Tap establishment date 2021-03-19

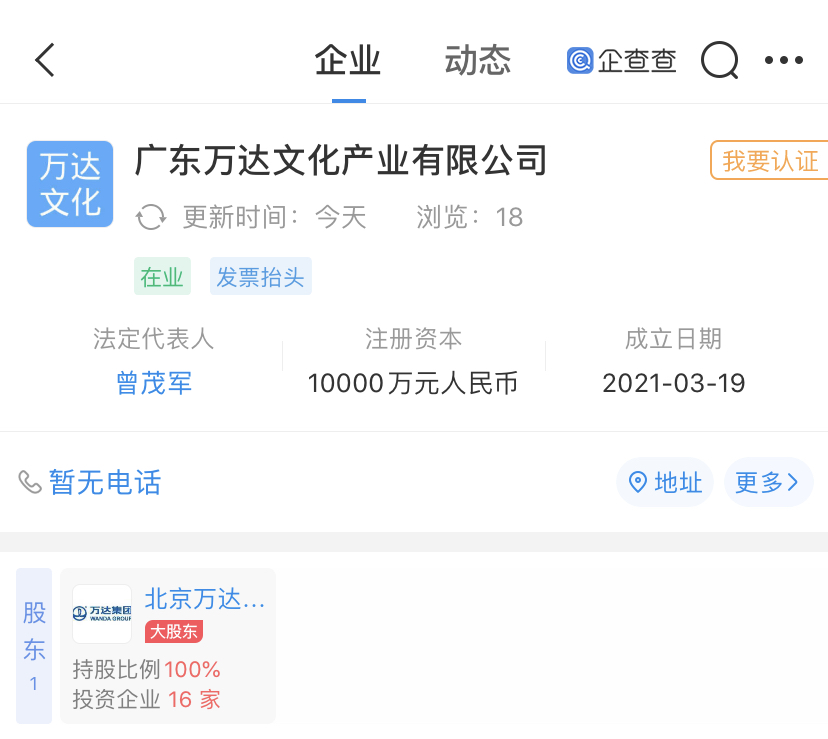pyautogui.click(x=674, y=383)
